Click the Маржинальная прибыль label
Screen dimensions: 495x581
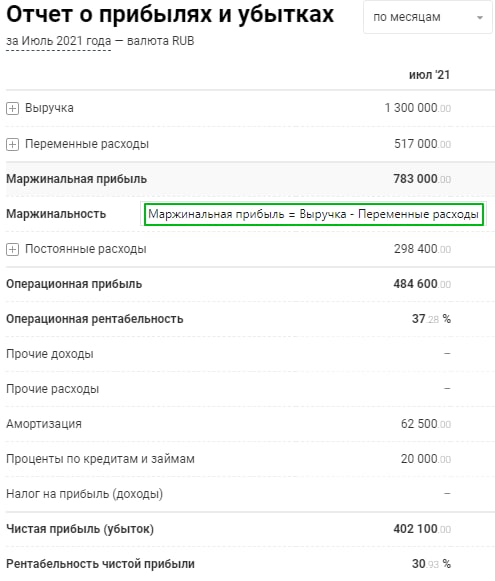tap(76, 179)
